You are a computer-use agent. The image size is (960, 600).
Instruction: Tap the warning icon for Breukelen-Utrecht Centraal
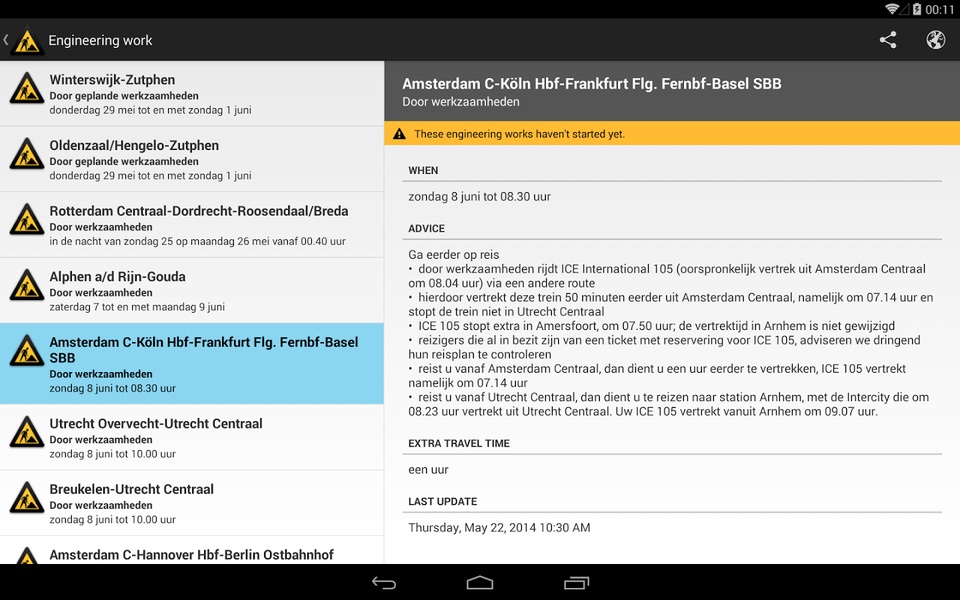[27, 498]
